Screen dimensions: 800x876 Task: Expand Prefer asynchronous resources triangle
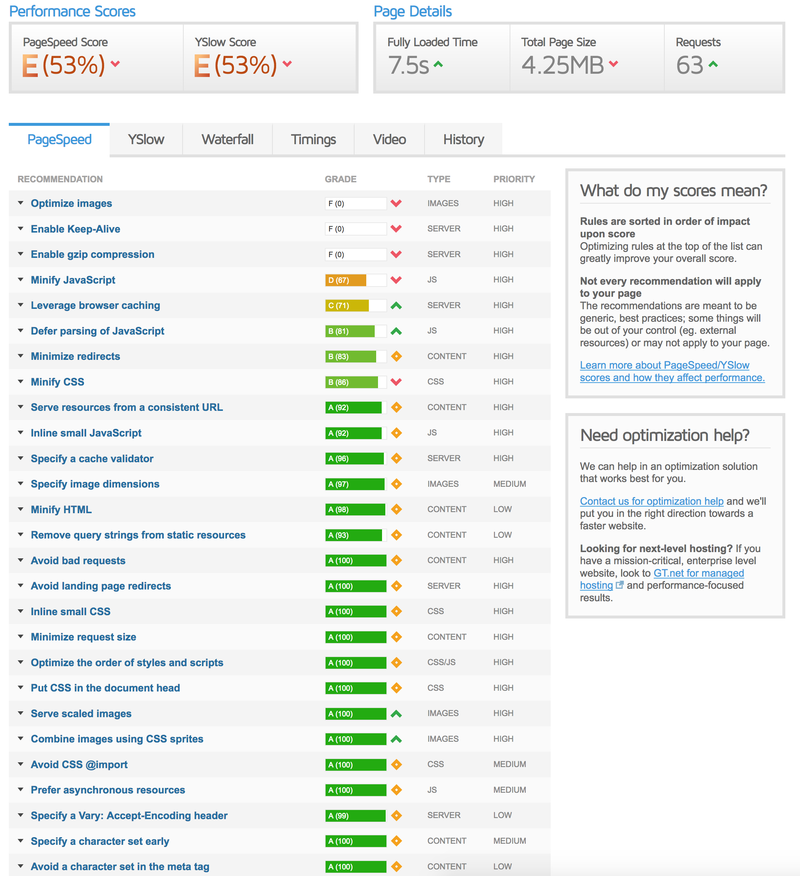(x=21, y=789)
